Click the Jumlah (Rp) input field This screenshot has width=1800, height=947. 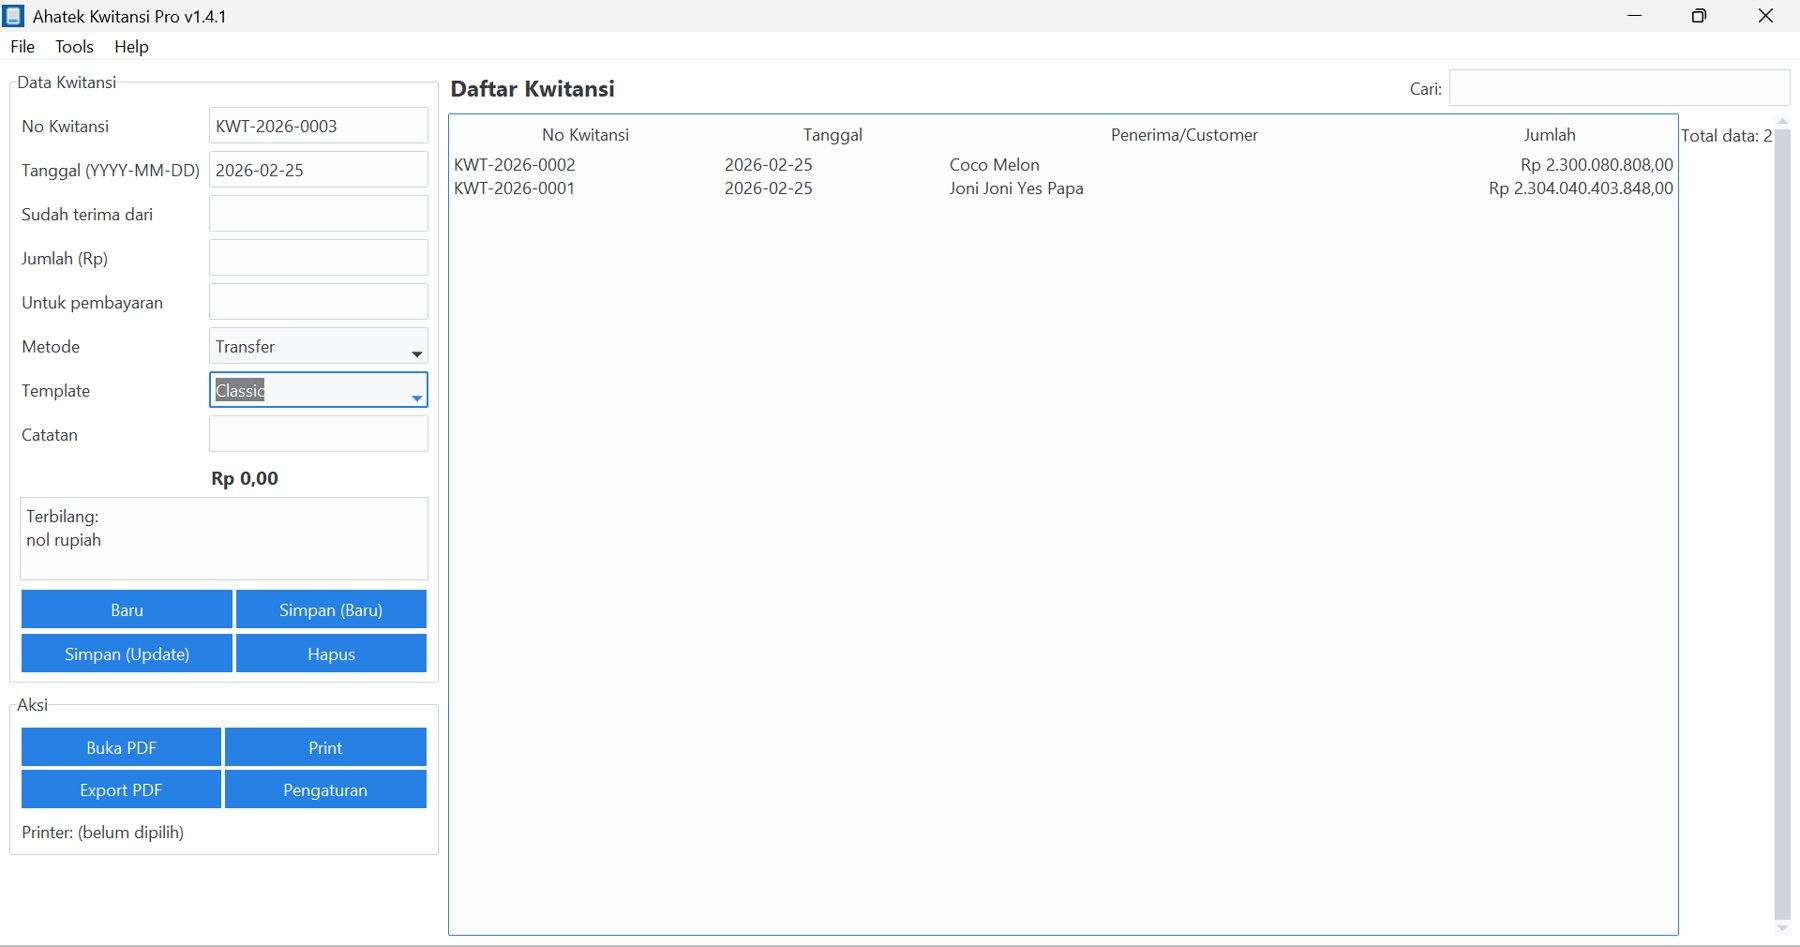point(318,258)
